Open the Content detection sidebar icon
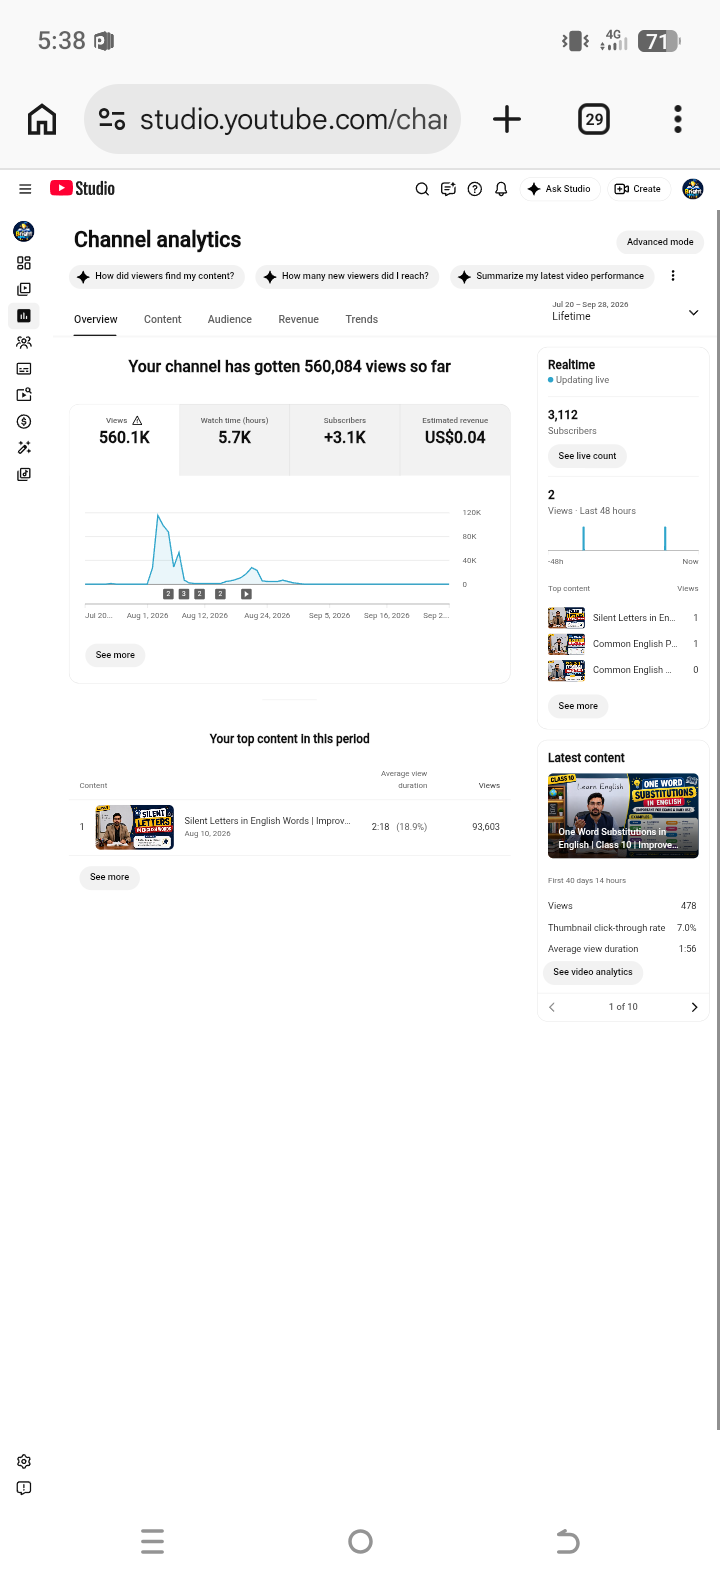 click(x=24, y=394)
